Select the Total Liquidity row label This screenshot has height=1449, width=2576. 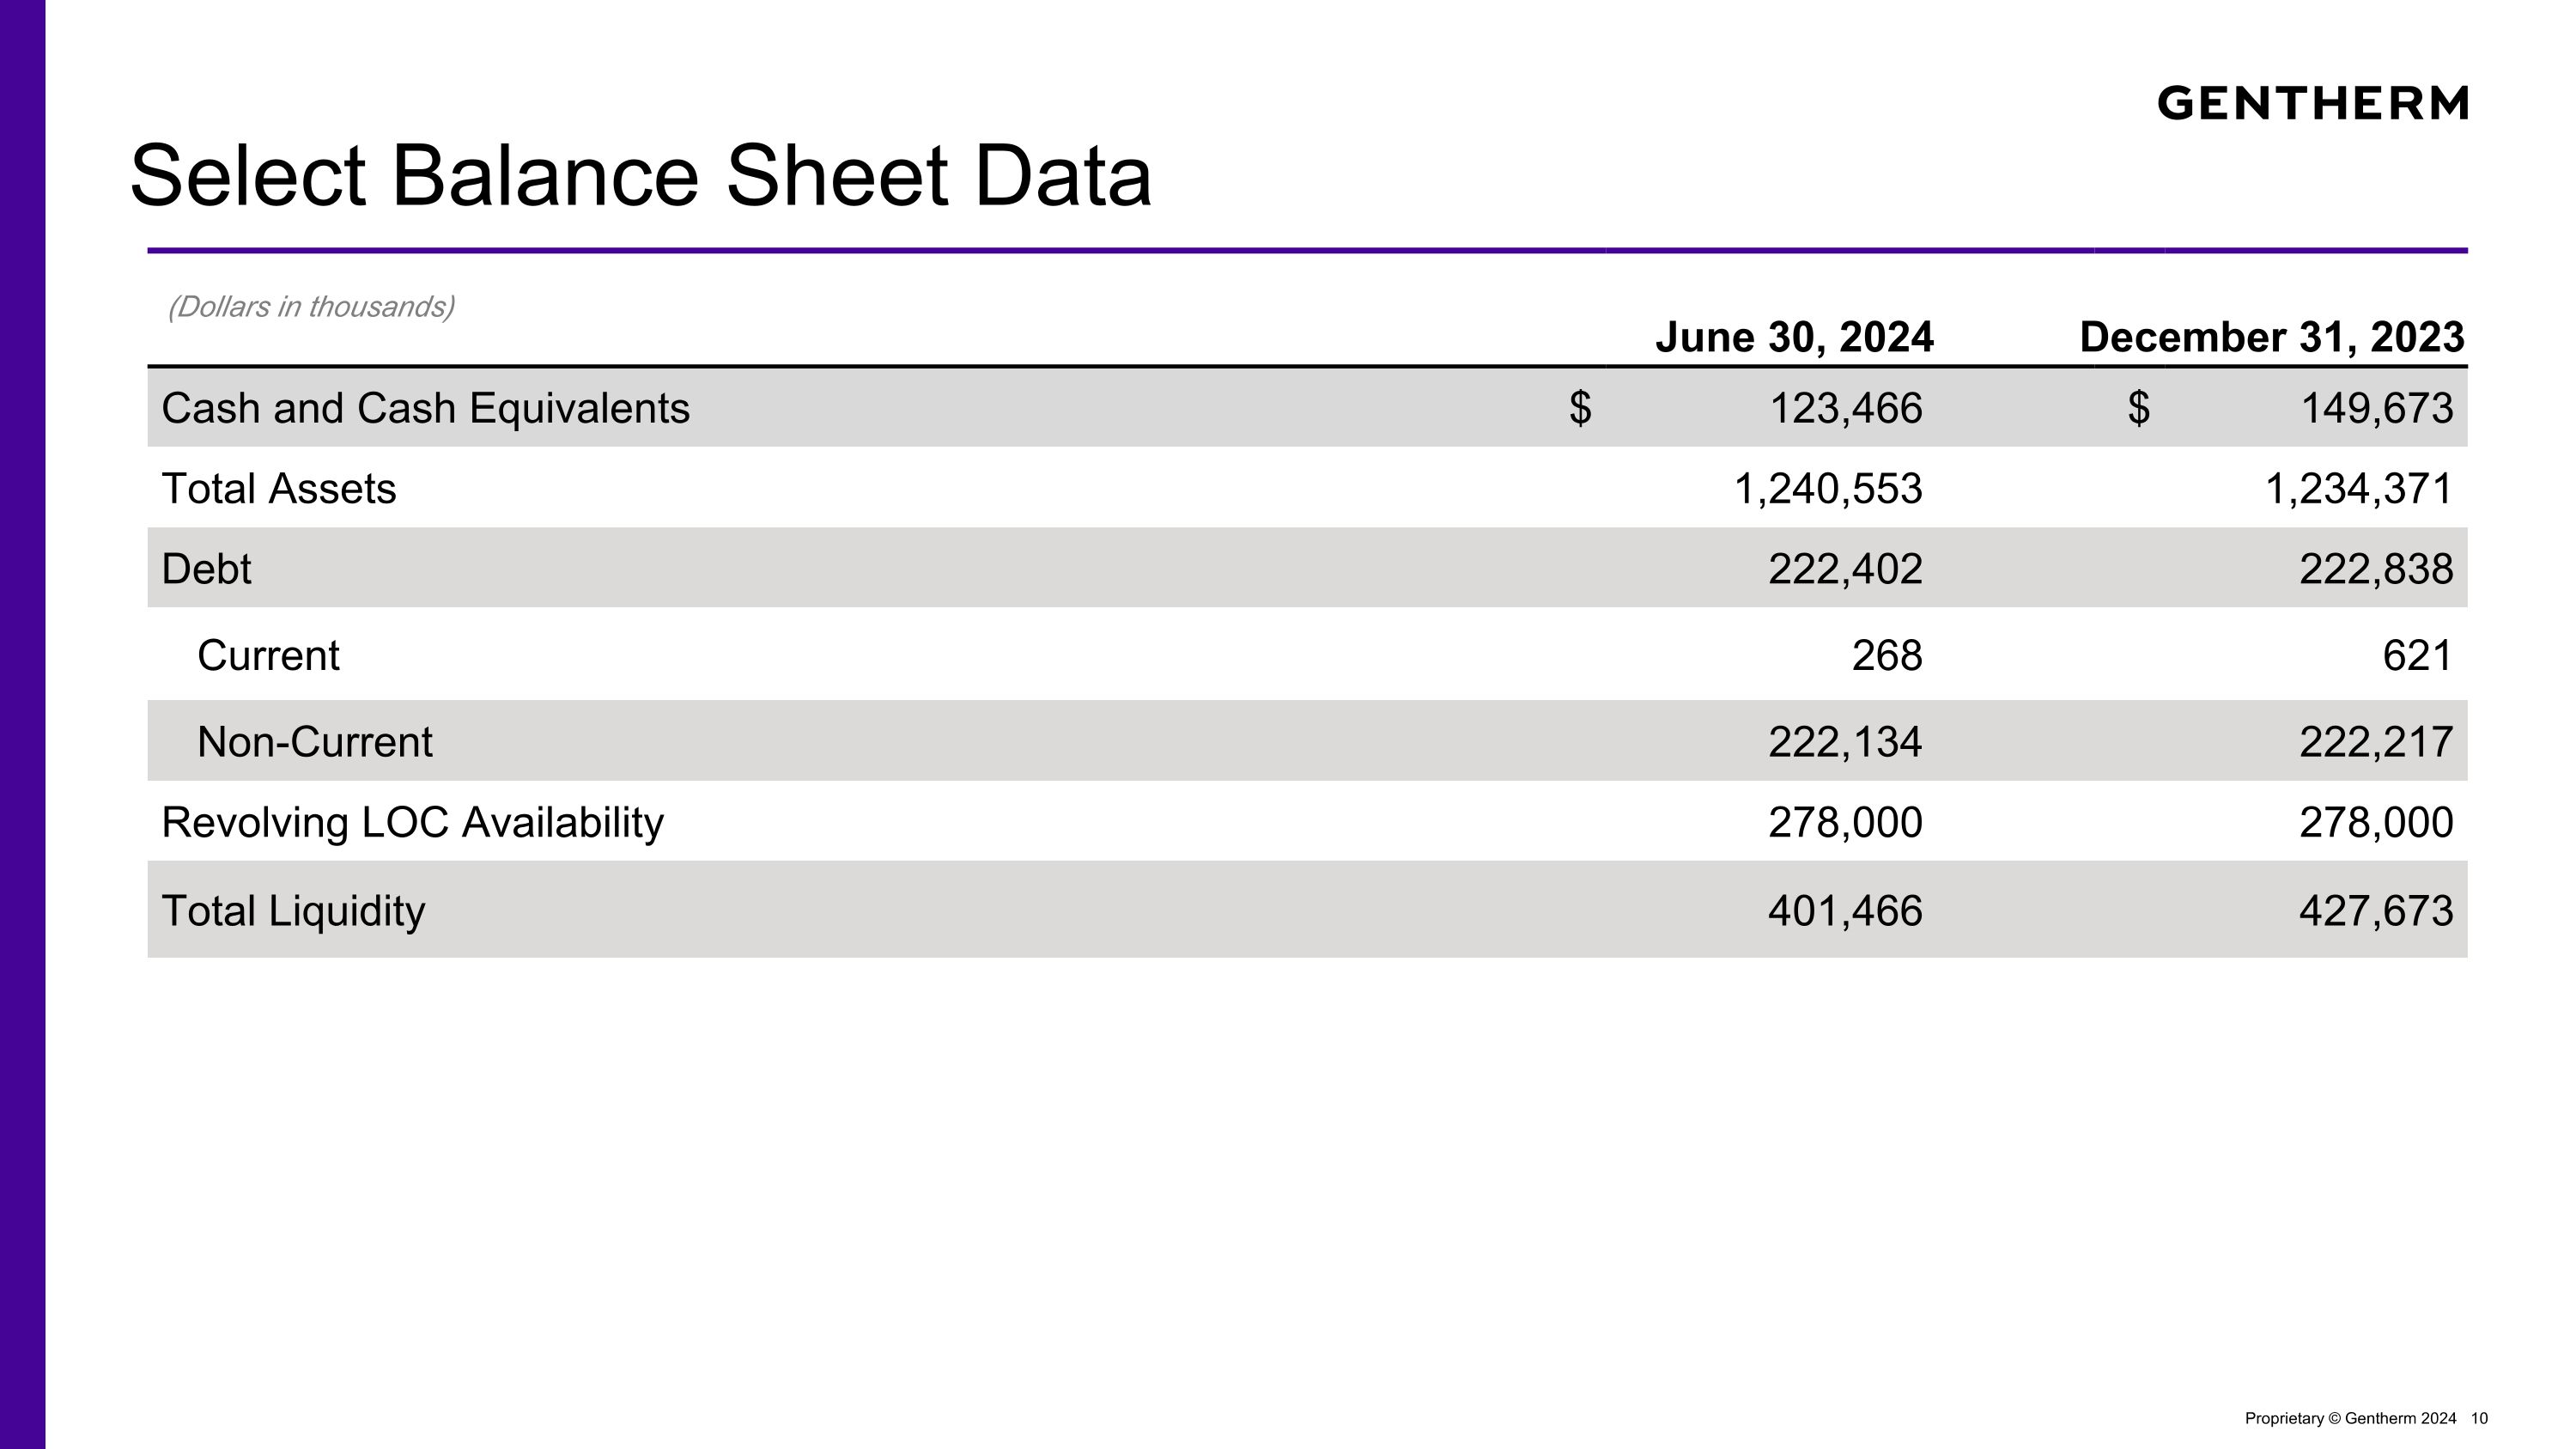(293, 911)
